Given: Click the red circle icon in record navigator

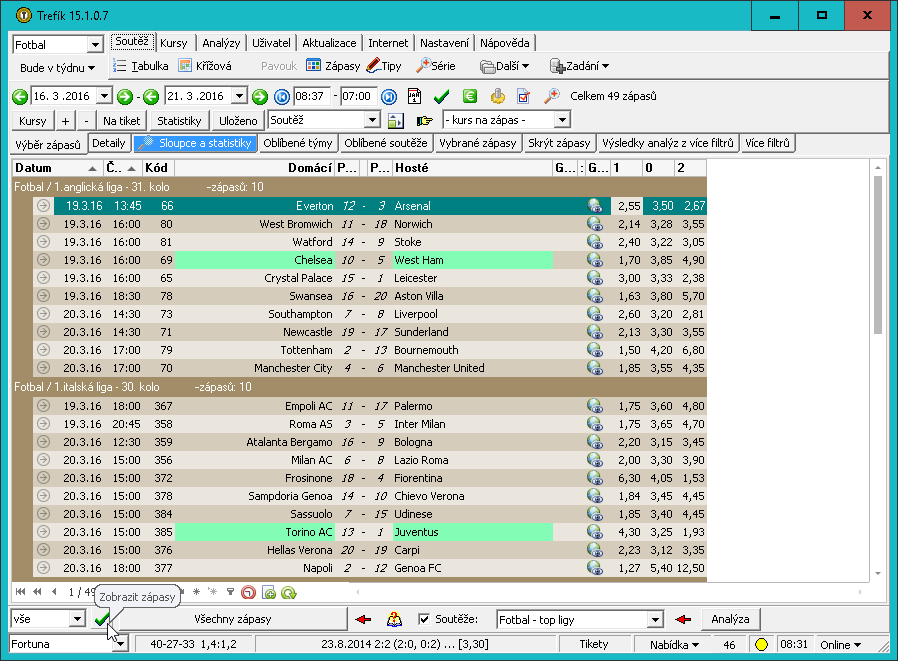Looking at the screenshot, I should pyautogui.click(x=248, y=593).
